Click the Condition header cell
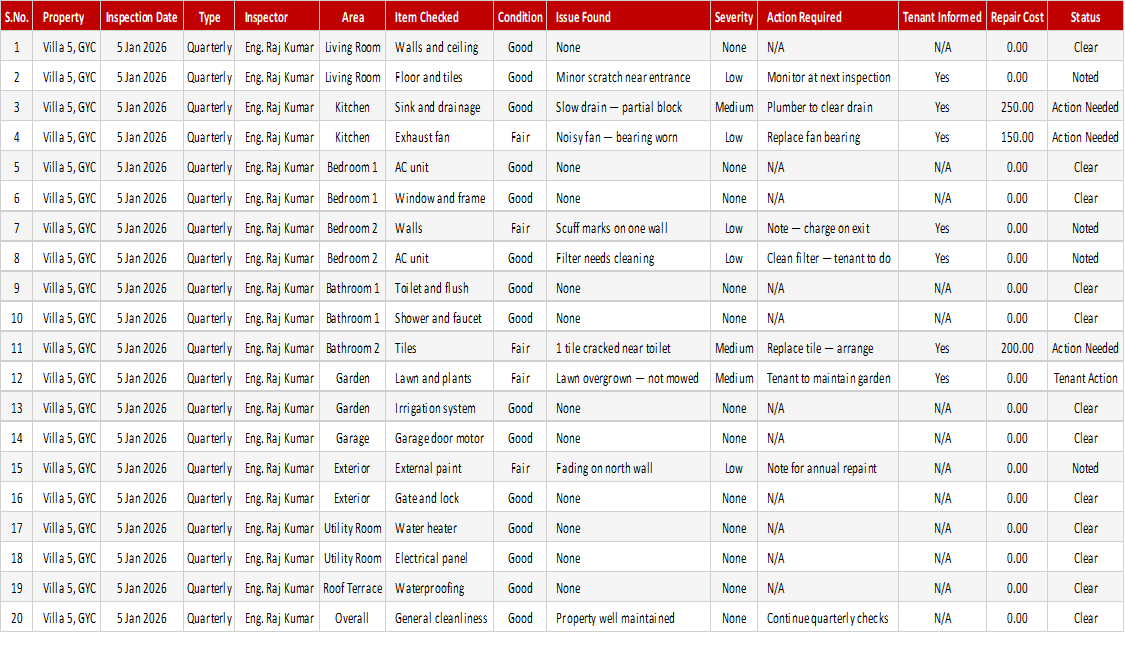The height and width of the screenshot is (661, 1125). pyautogui.click(x=519, y=17)
